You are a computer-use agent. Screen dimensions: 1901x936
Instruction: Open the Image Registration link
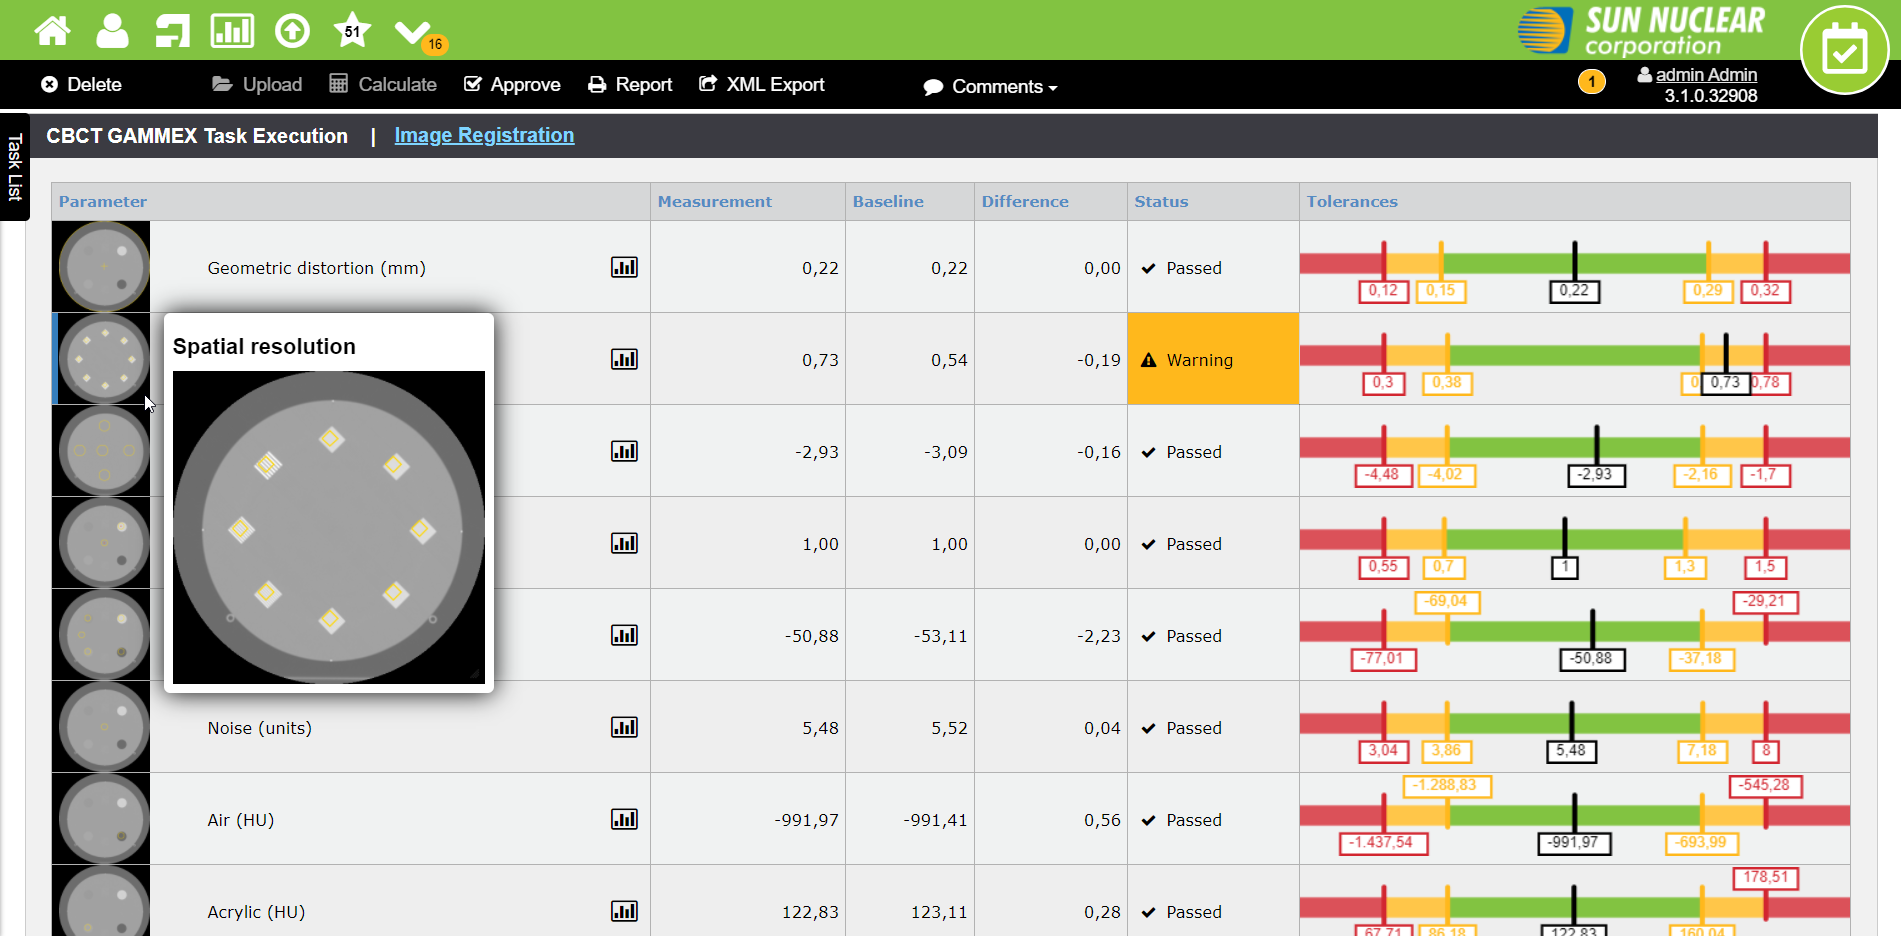coord(484,135)
